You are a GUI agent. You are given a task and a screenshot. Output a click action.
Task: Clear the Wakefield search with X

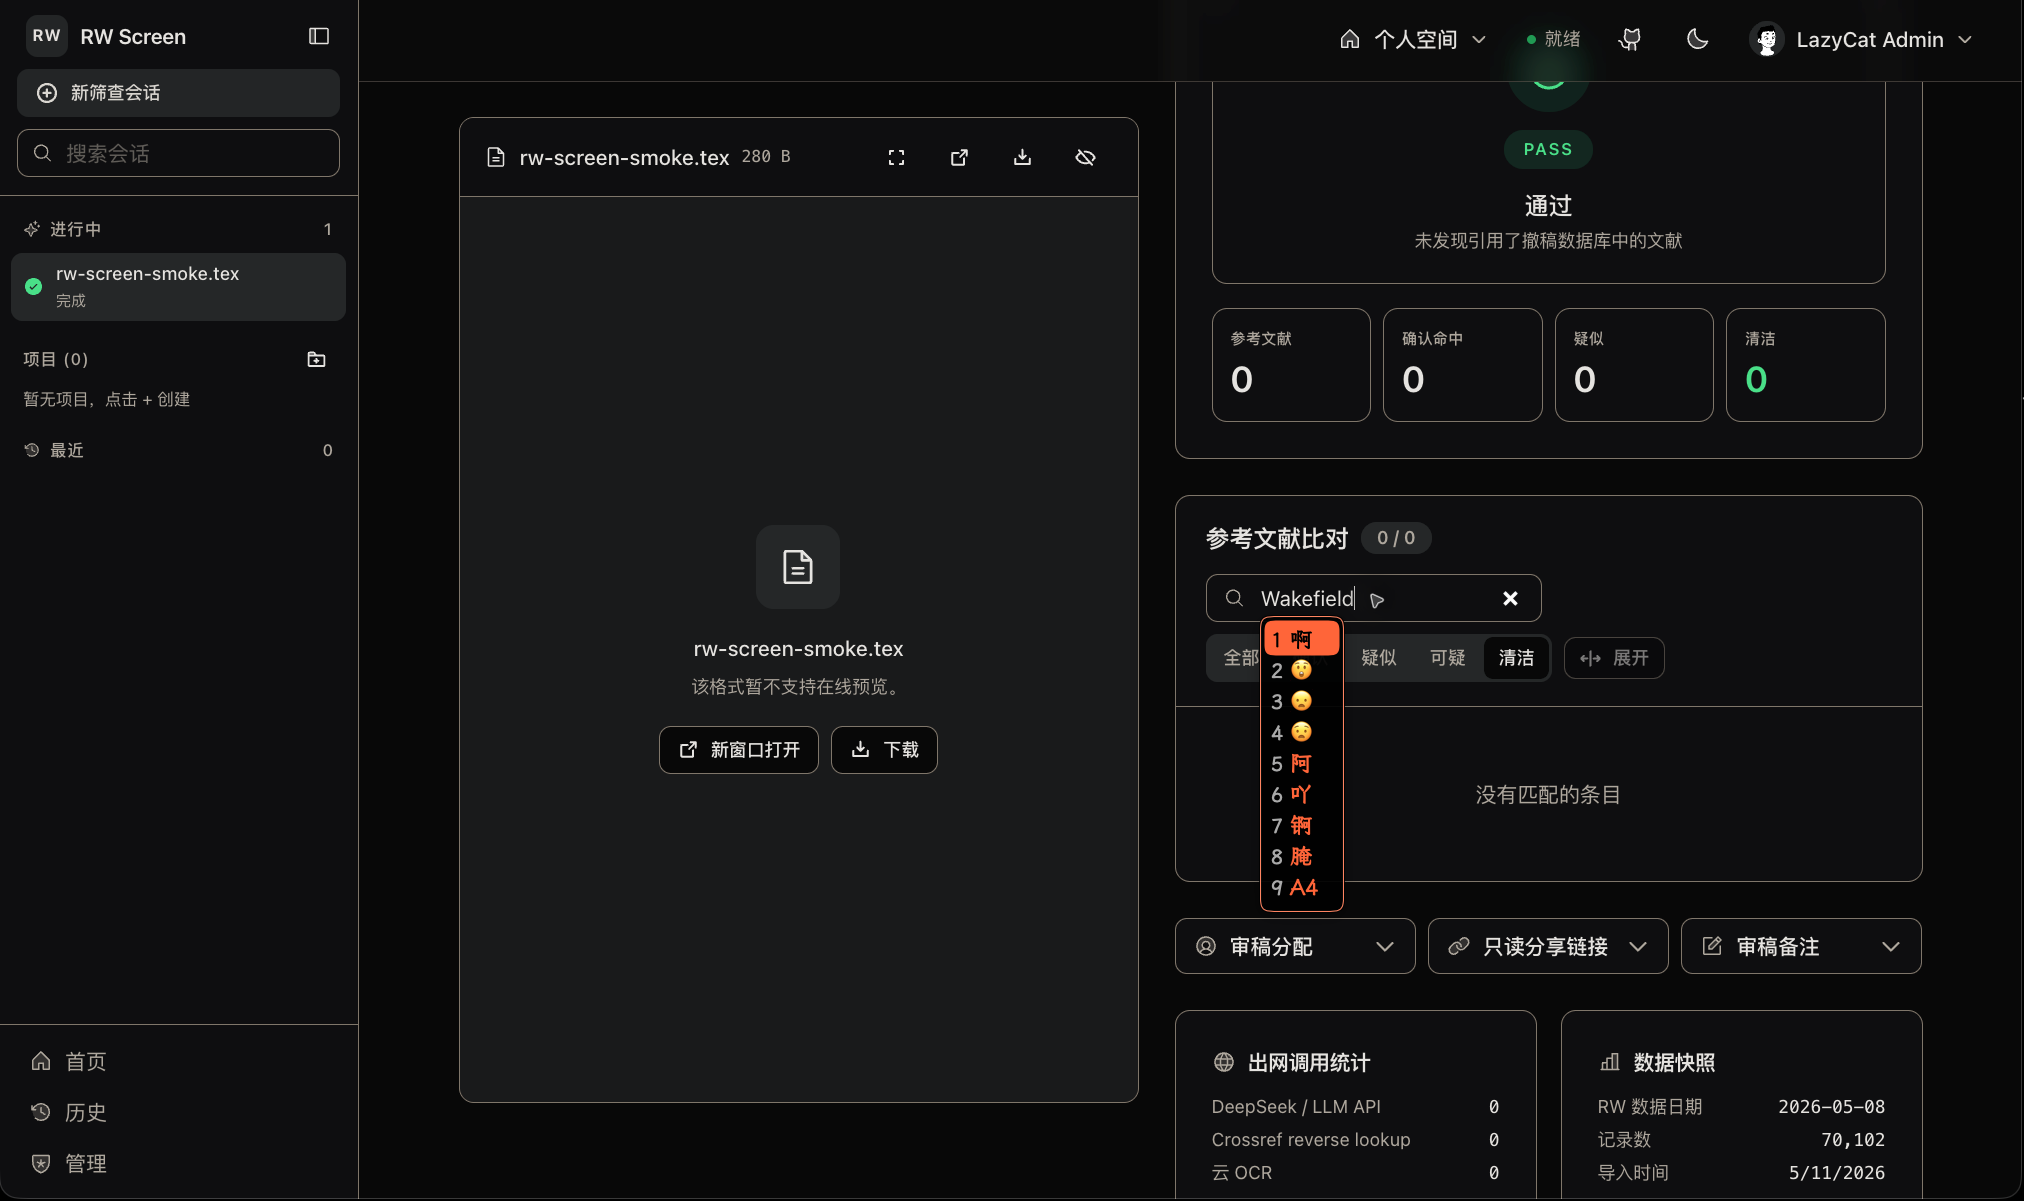pos(1510,598)
